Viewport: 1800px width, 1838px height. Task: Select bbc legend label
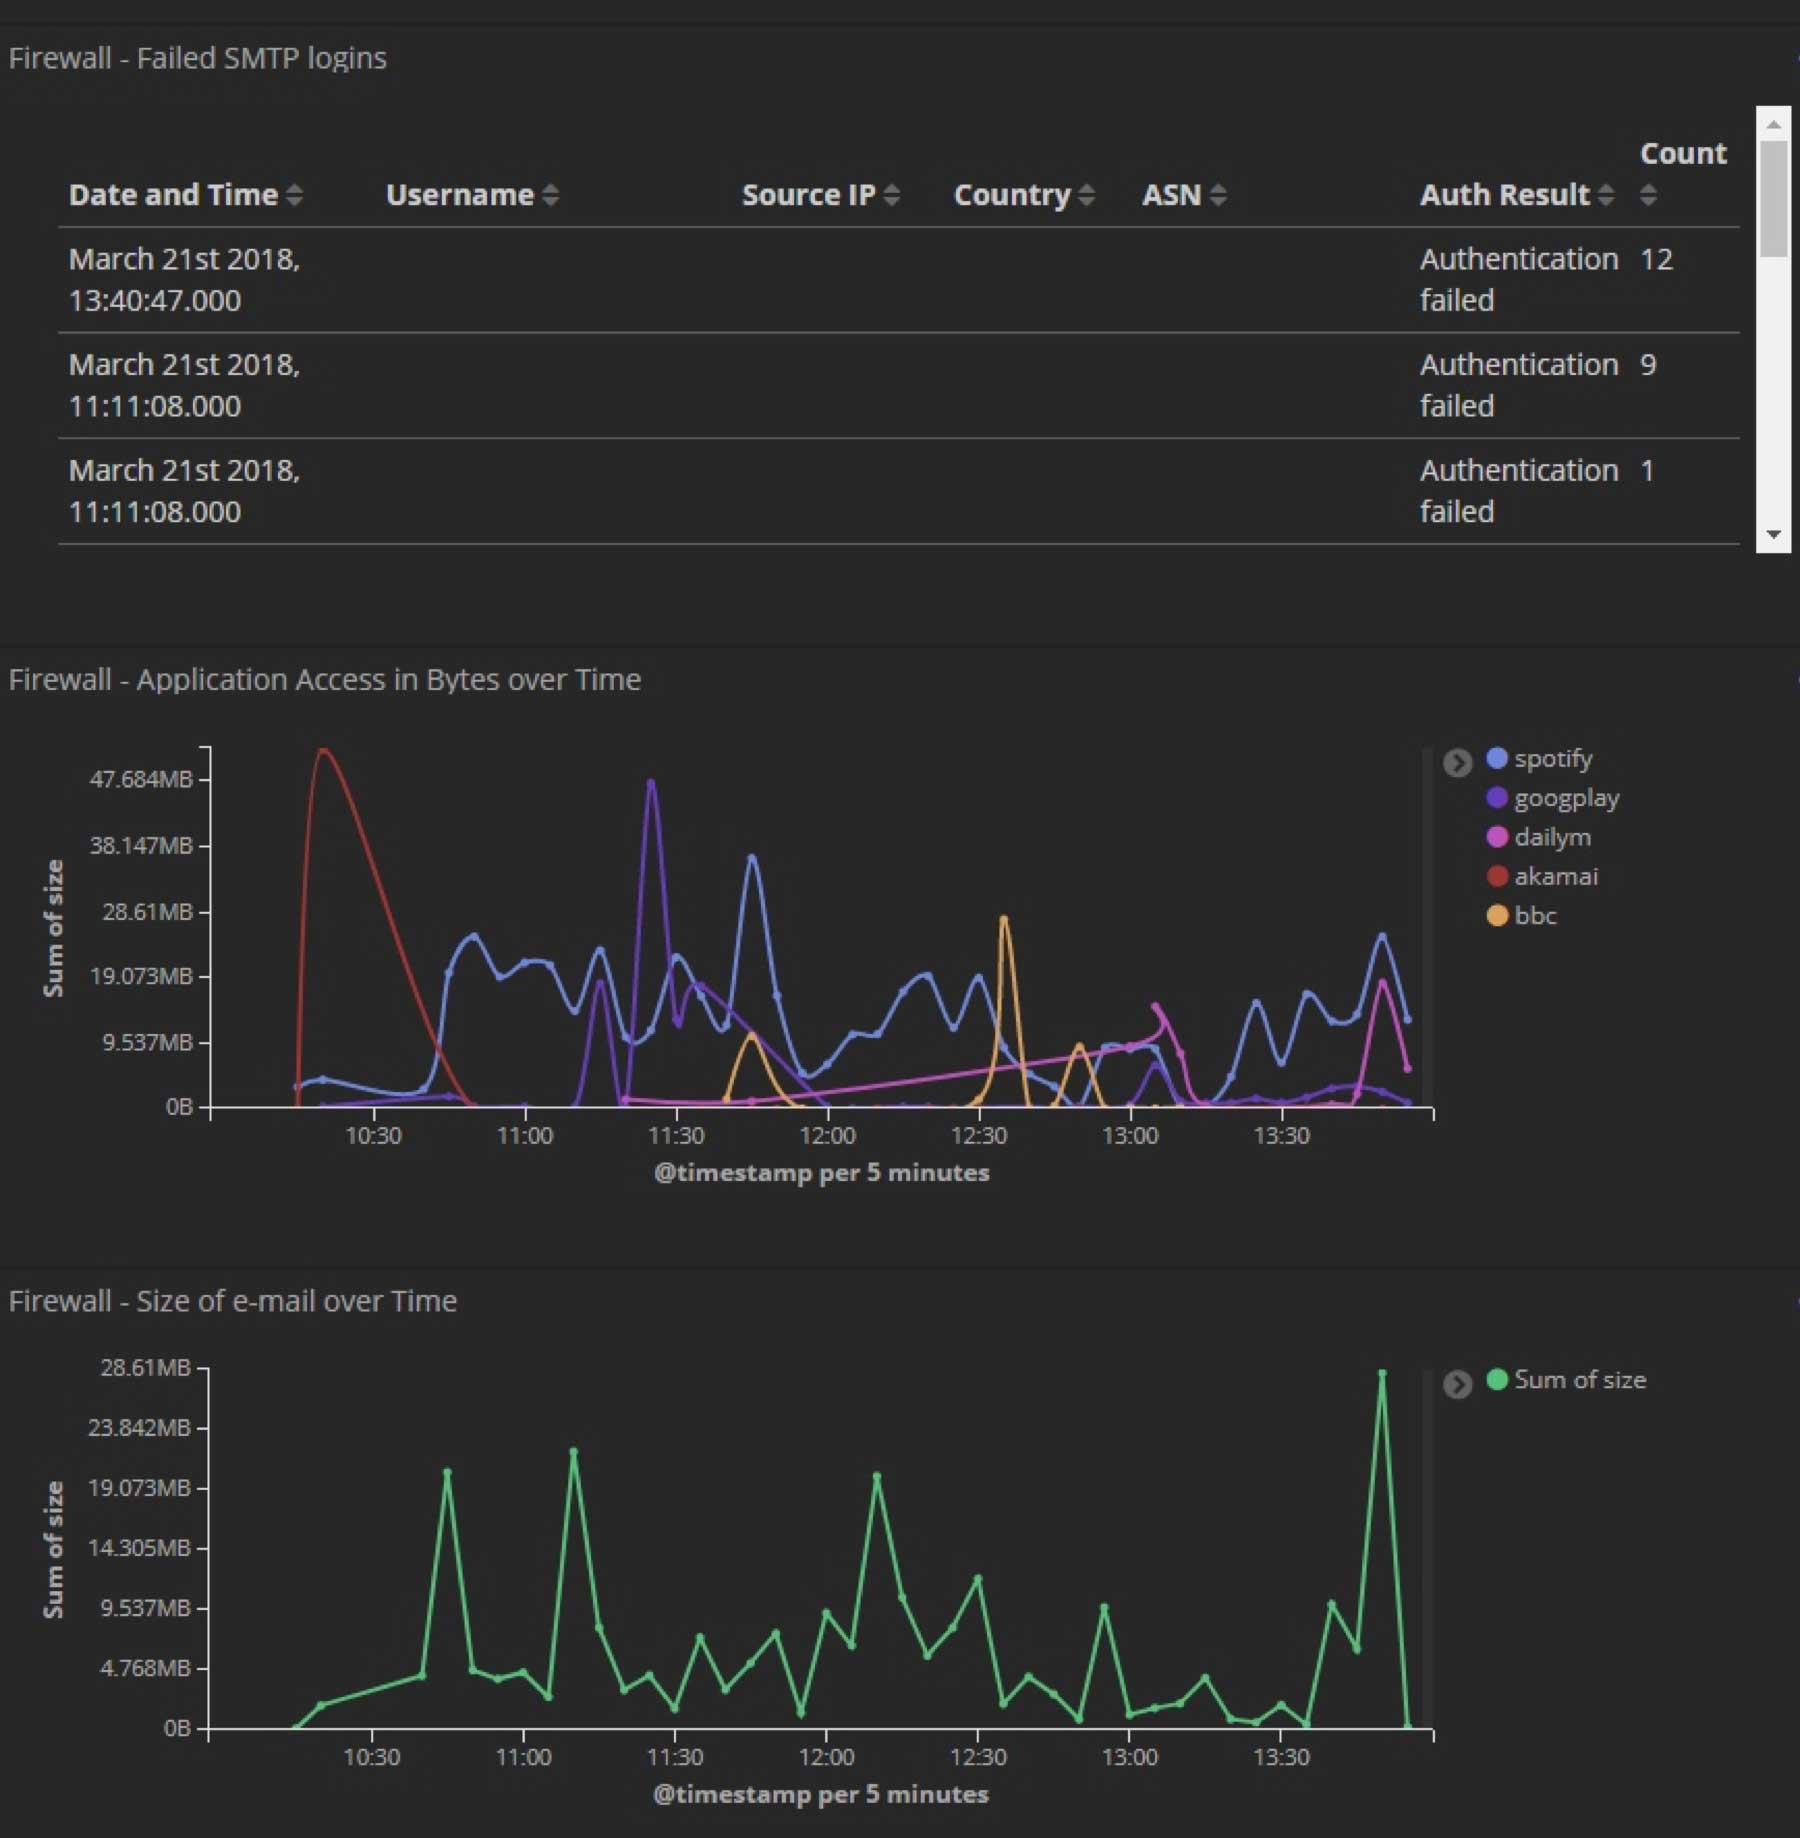click(1535, 915)
